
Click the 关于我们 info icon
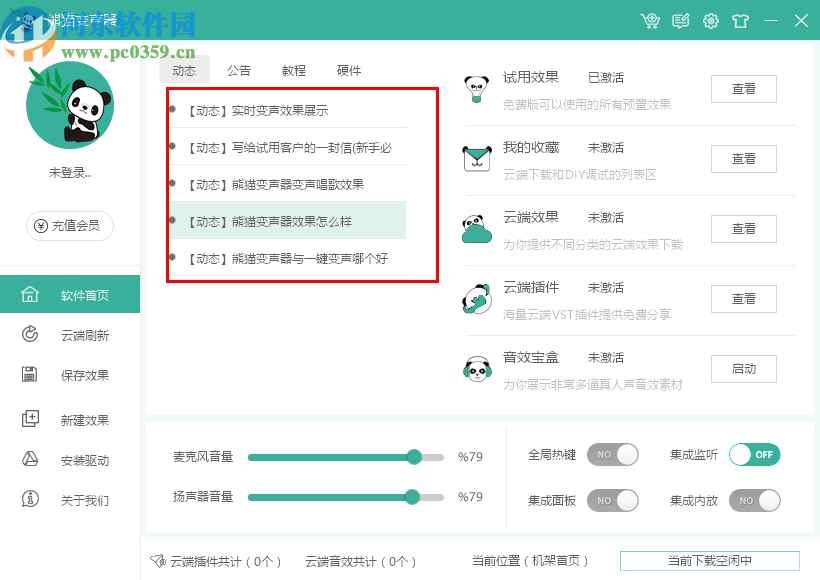[30, 499]
